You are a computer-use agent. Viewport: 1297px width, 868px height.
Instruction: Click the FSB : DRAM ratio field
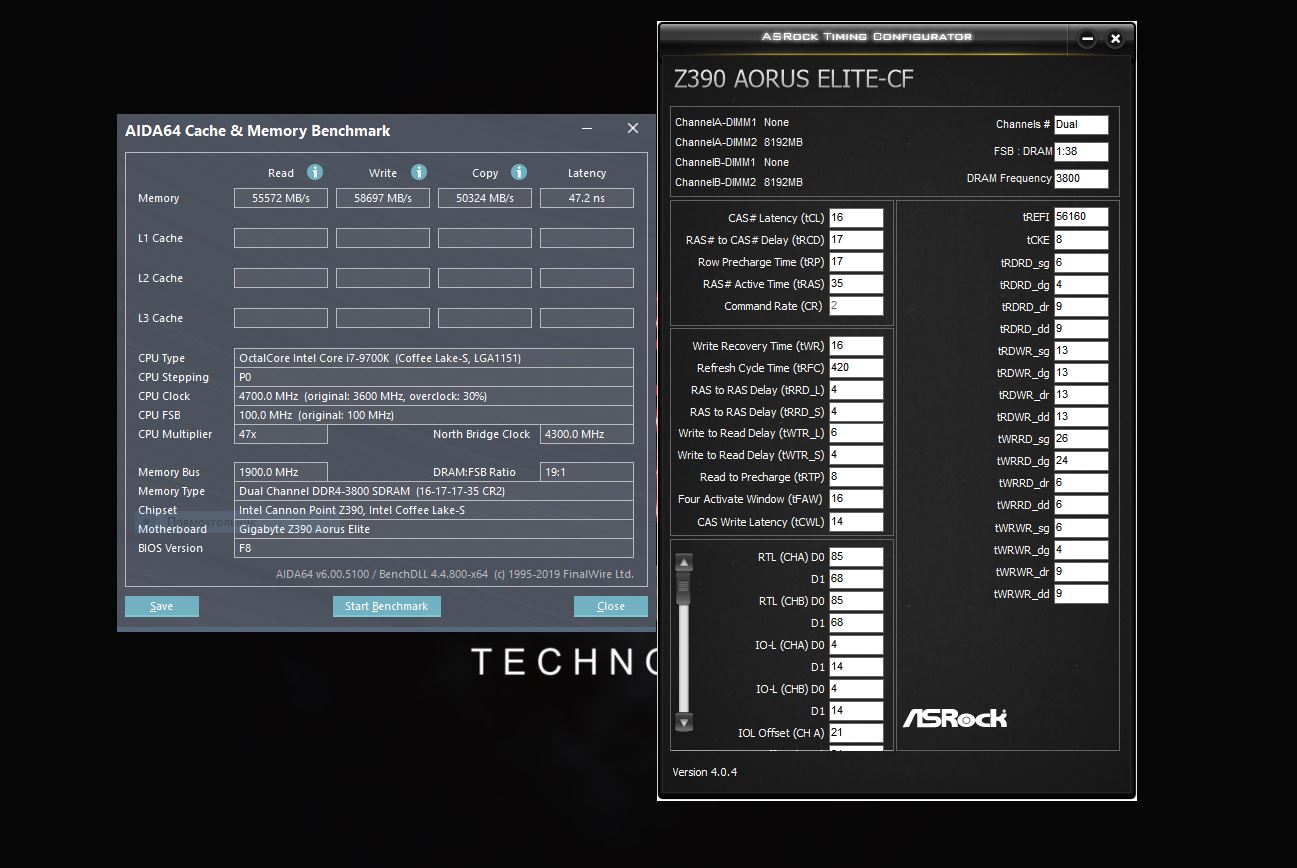(x=1081, y=152)
